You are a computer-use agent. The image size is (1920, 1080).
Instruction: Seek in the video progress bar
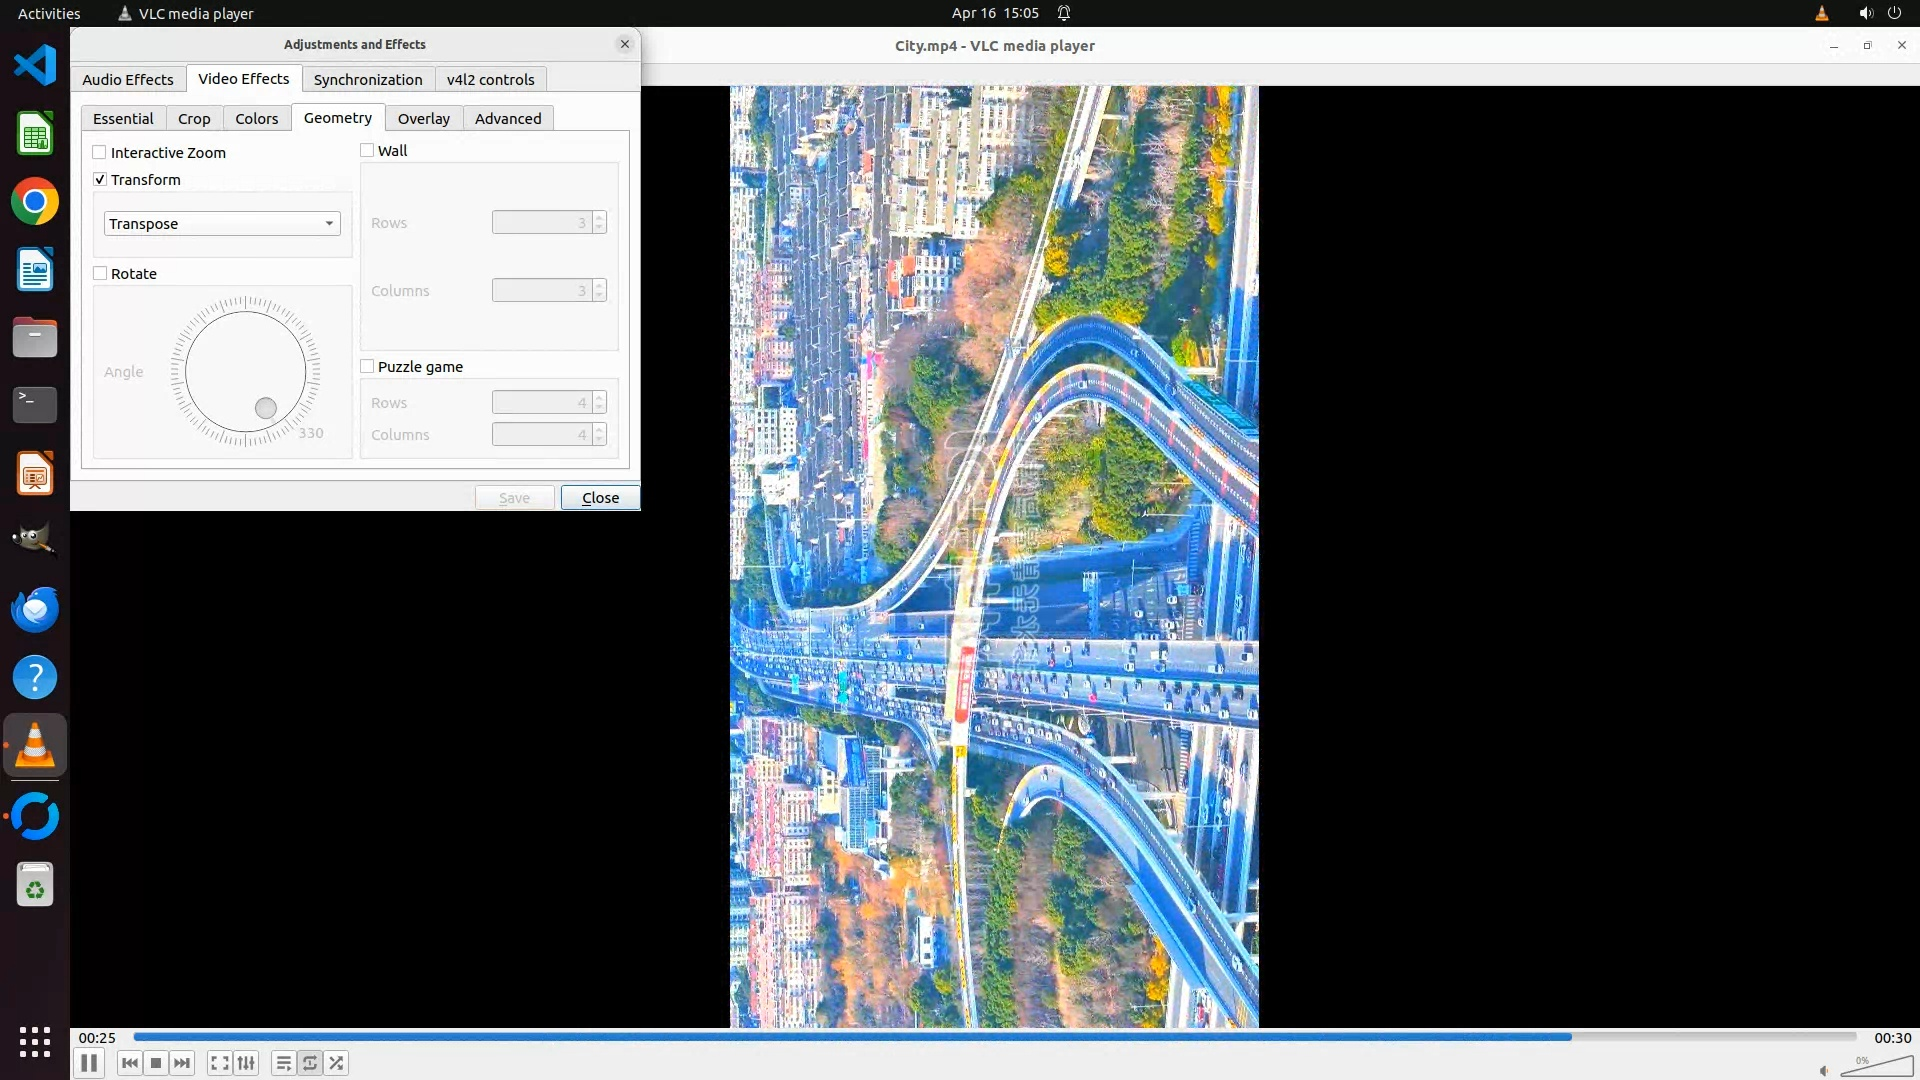pyautogui.click(x=994, y=1037)
